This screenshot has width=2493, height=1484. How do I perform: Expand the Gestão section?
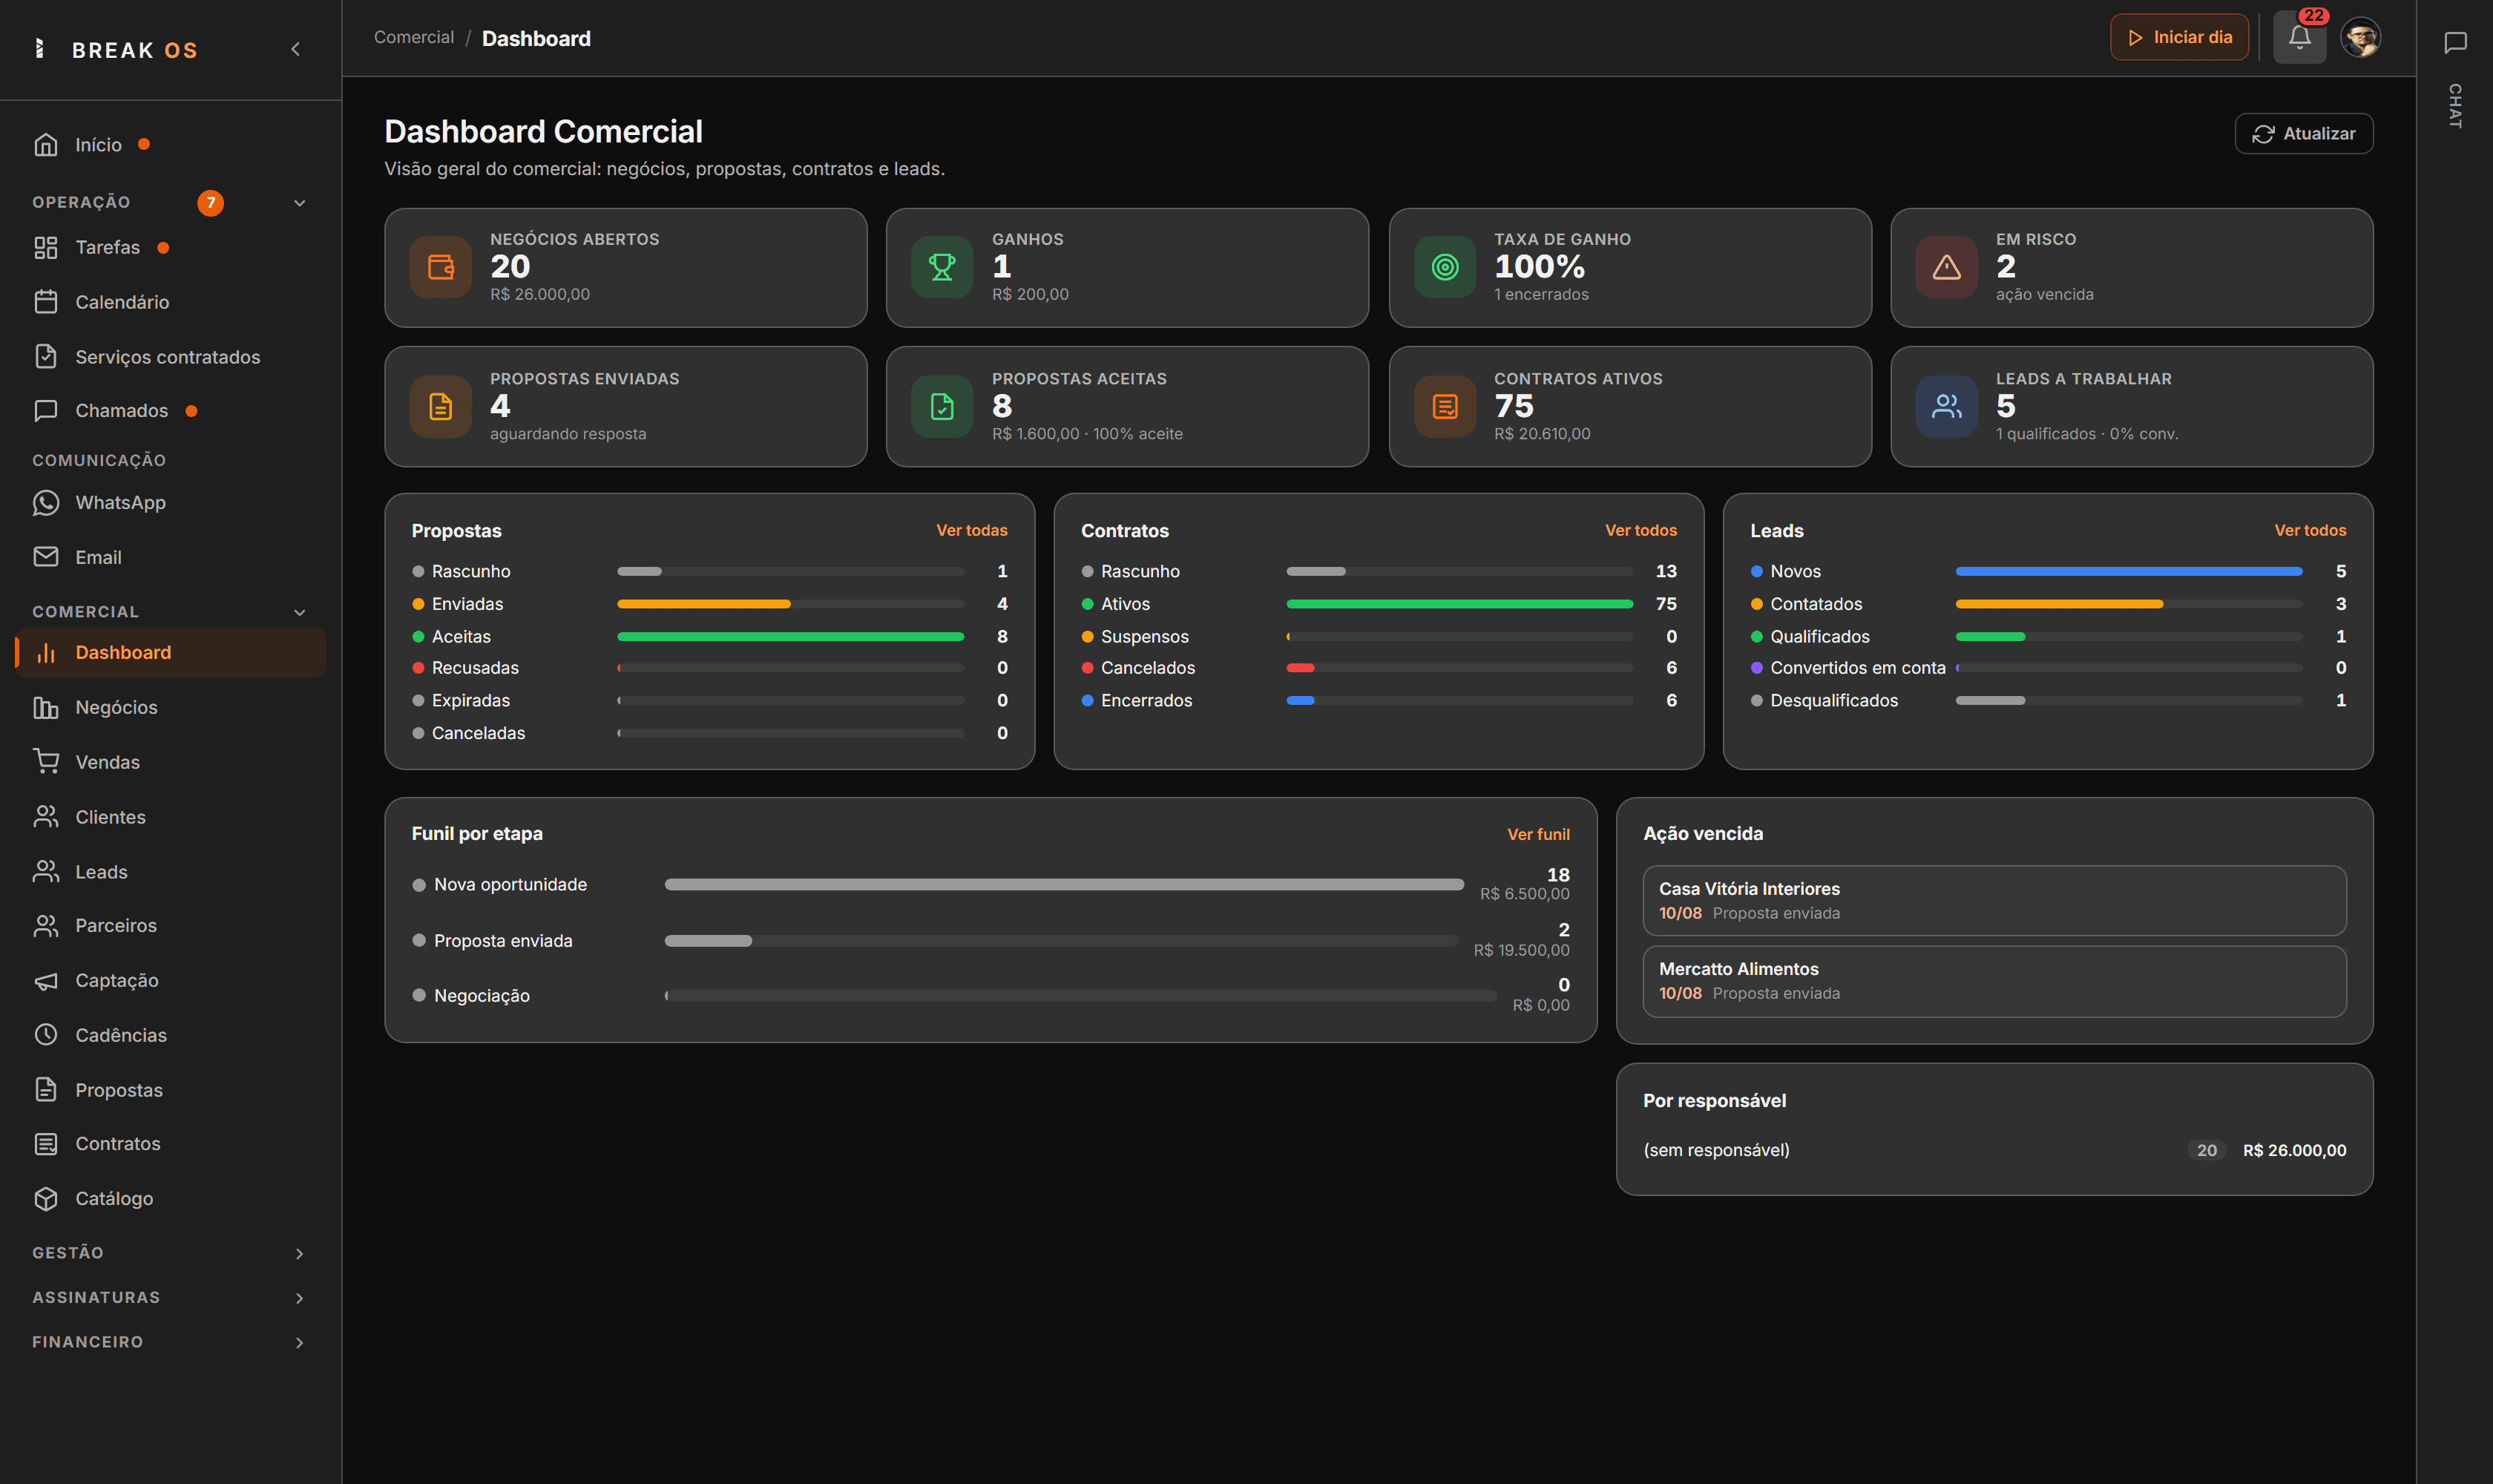(169, 1253)
